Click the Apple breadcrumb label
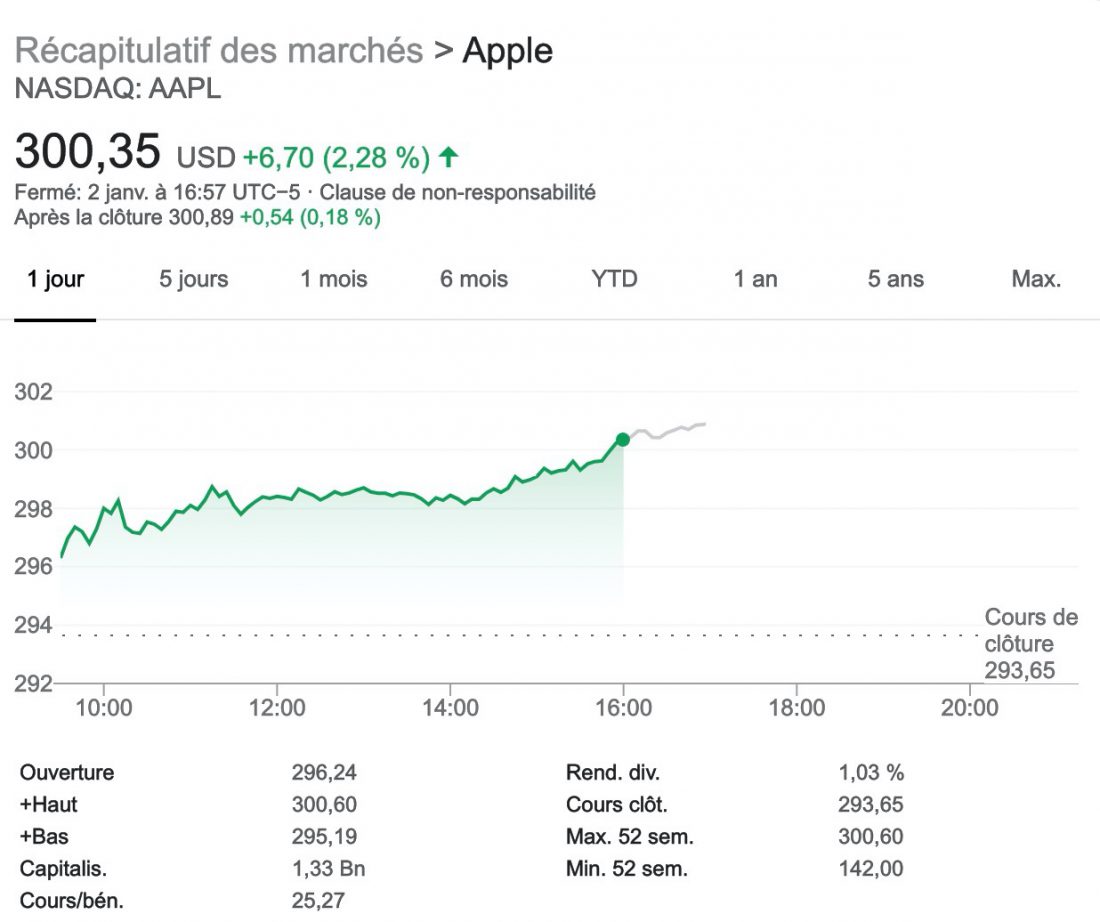 [x=506, y=50]
